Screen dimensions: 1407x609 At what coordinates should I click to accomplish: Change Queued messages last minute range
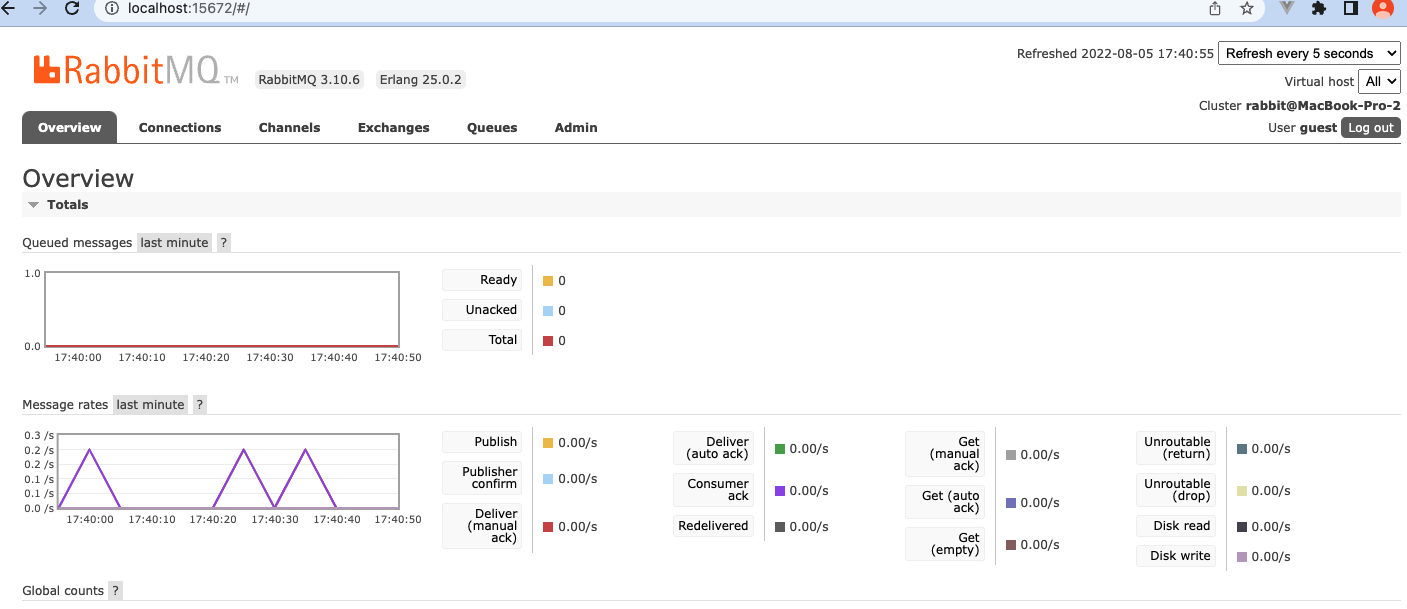pos(175,243)
